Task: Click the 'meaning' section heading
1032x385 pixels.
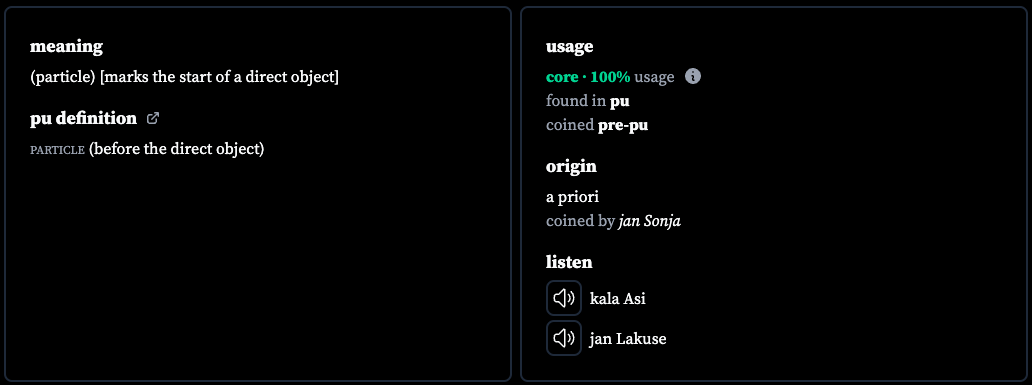Action: pos(66,47)
